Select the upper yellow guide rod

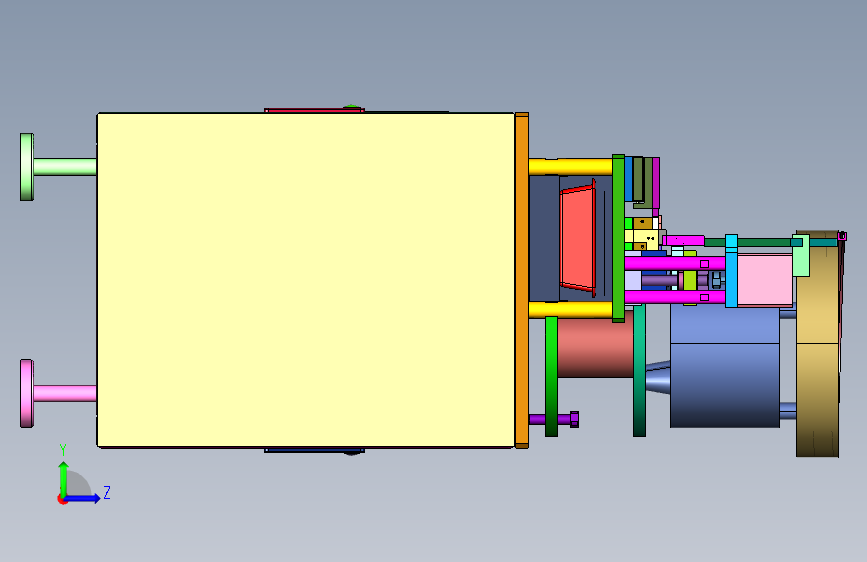point(570,166)
